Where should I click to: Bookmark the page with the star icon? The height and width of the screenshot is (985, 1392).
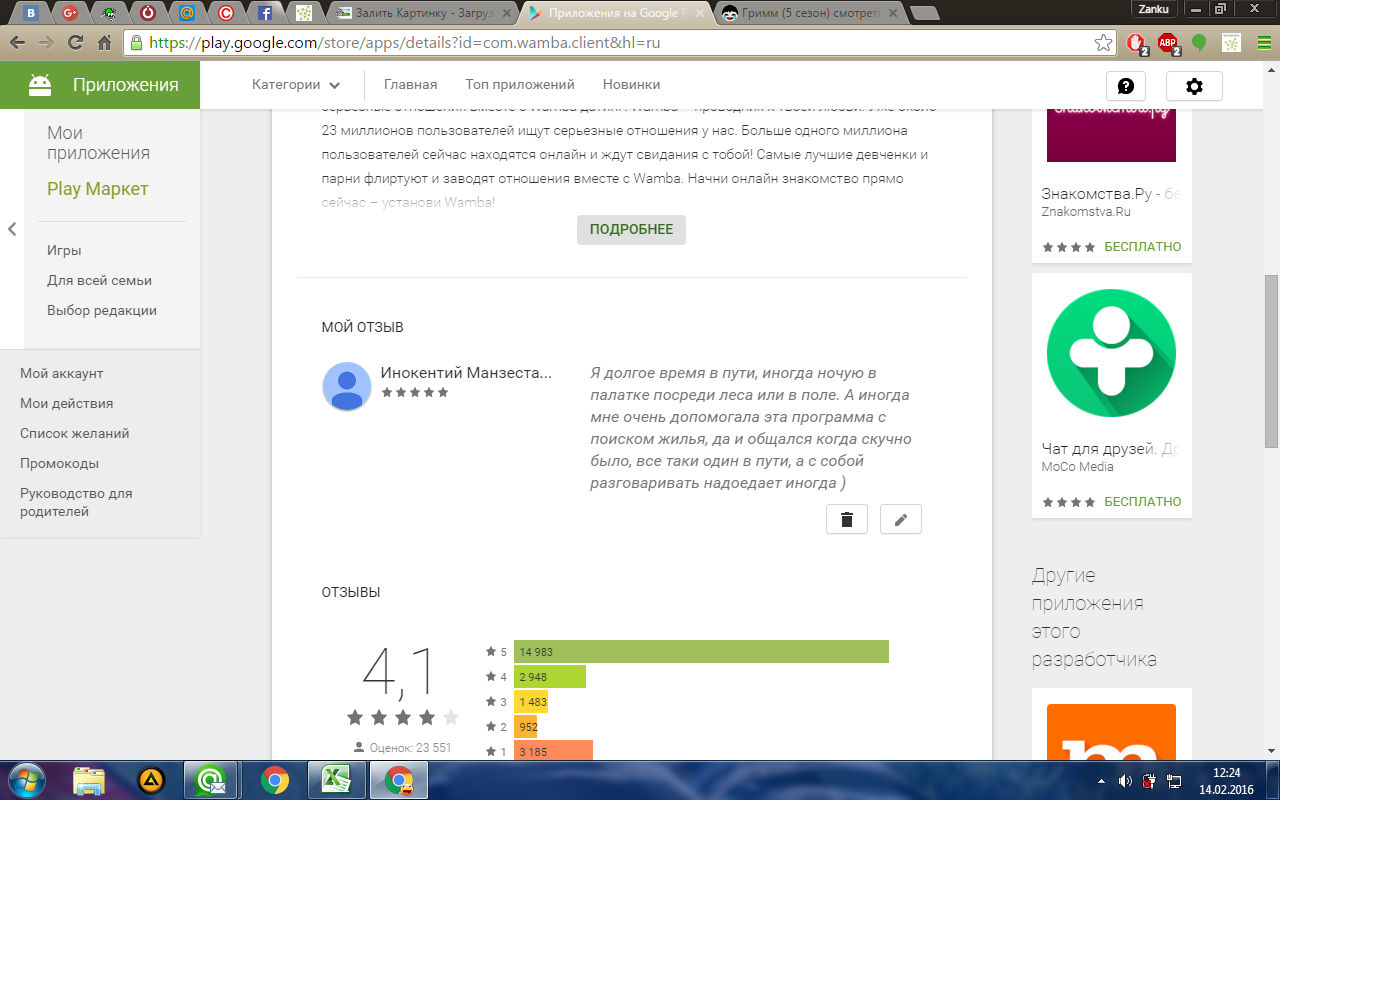coord(1103,43)
